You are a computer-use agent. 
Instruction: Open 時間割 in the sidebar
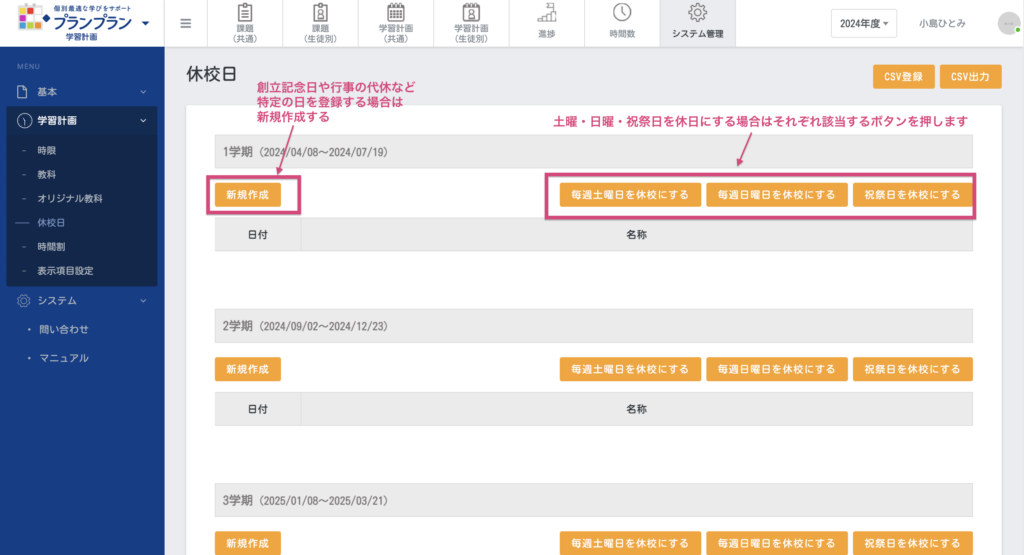point(51,247)
